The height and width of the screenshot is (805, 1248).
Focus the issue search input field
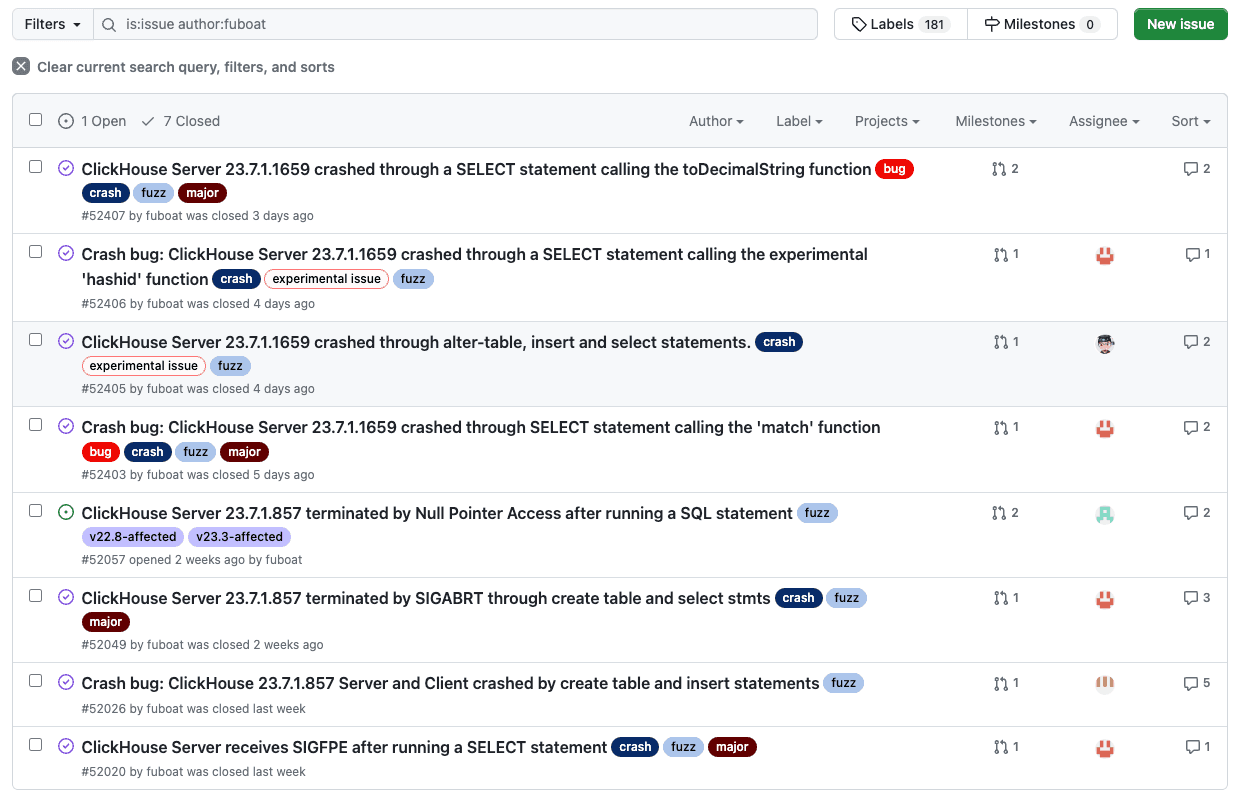pos(455,24)
